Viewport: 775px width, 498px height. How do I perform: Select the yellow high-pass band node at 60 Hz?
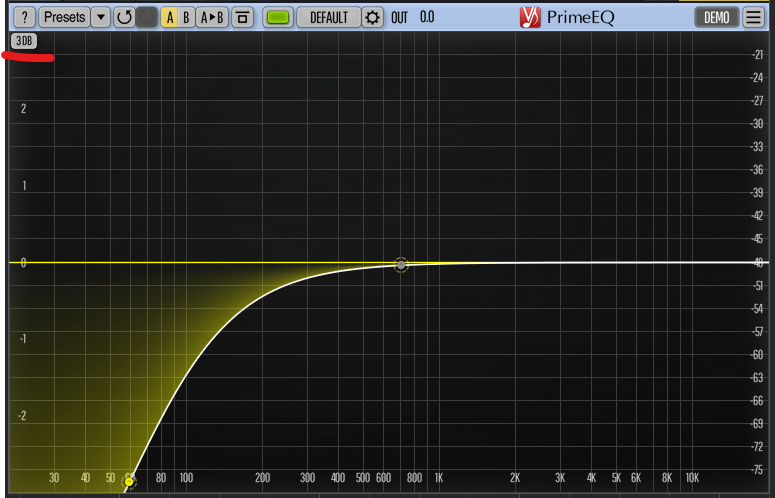(129, 482)
